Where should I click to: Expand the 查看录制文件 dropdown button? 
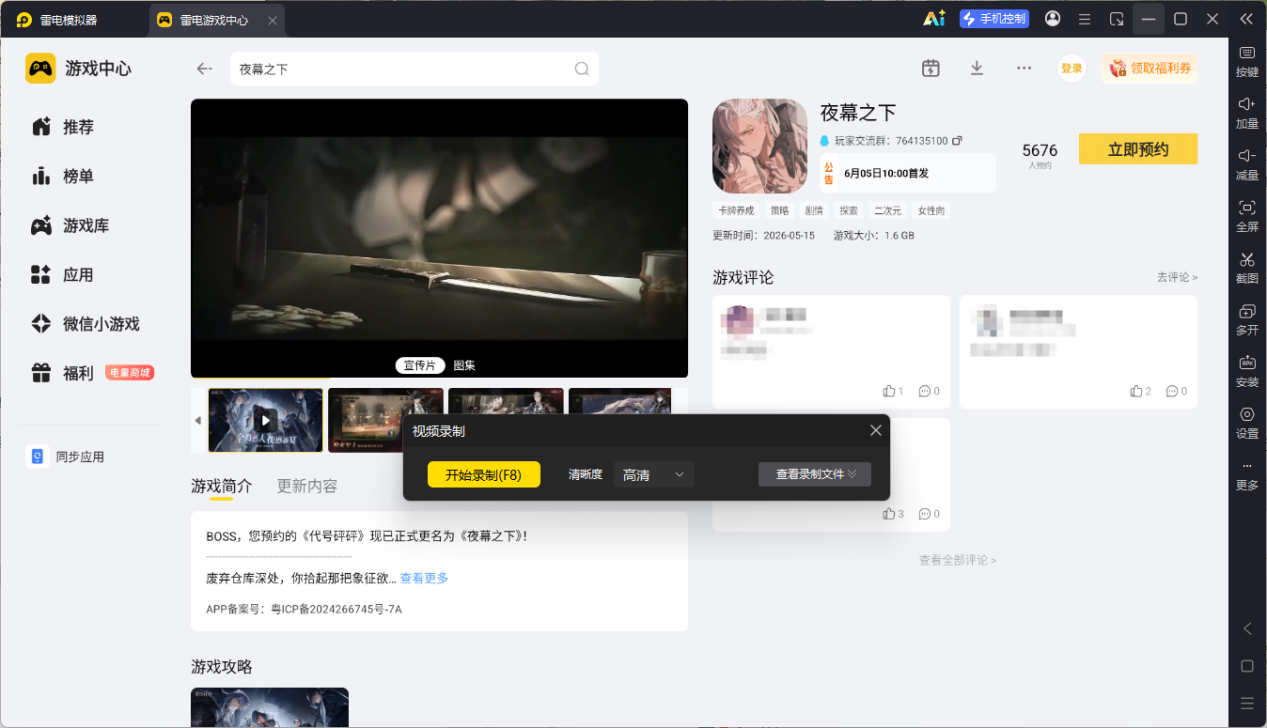click(815, 475)
